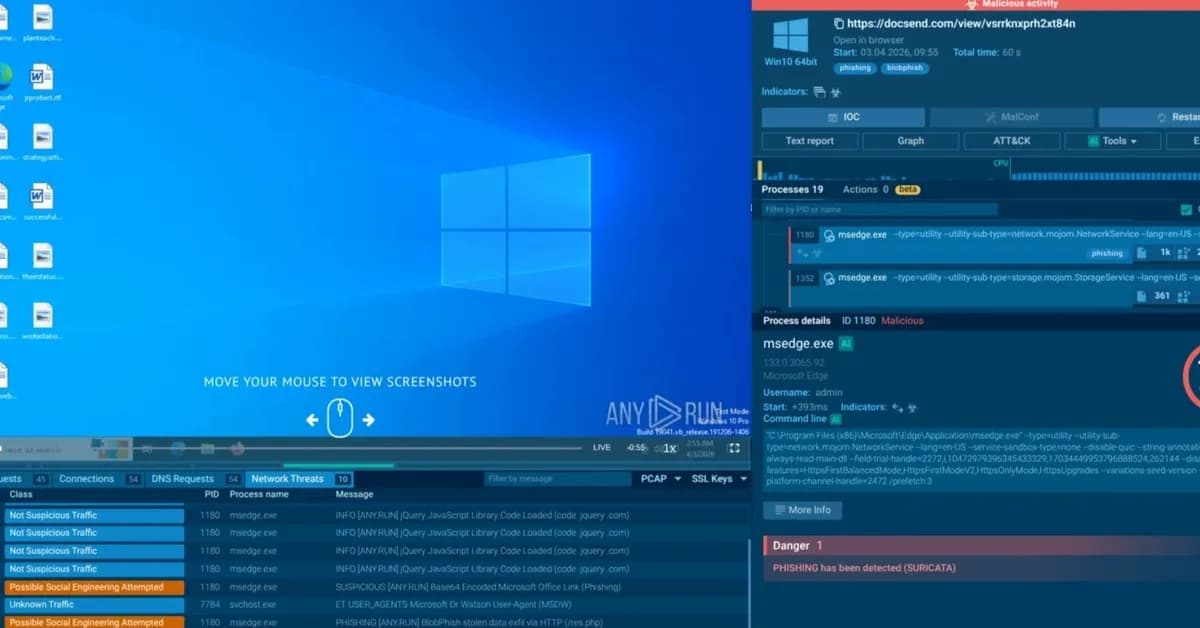This screenshot has width=1200, height=628.
Task: Click the AI icon on the Tools button
Action: coord(1094,141)
